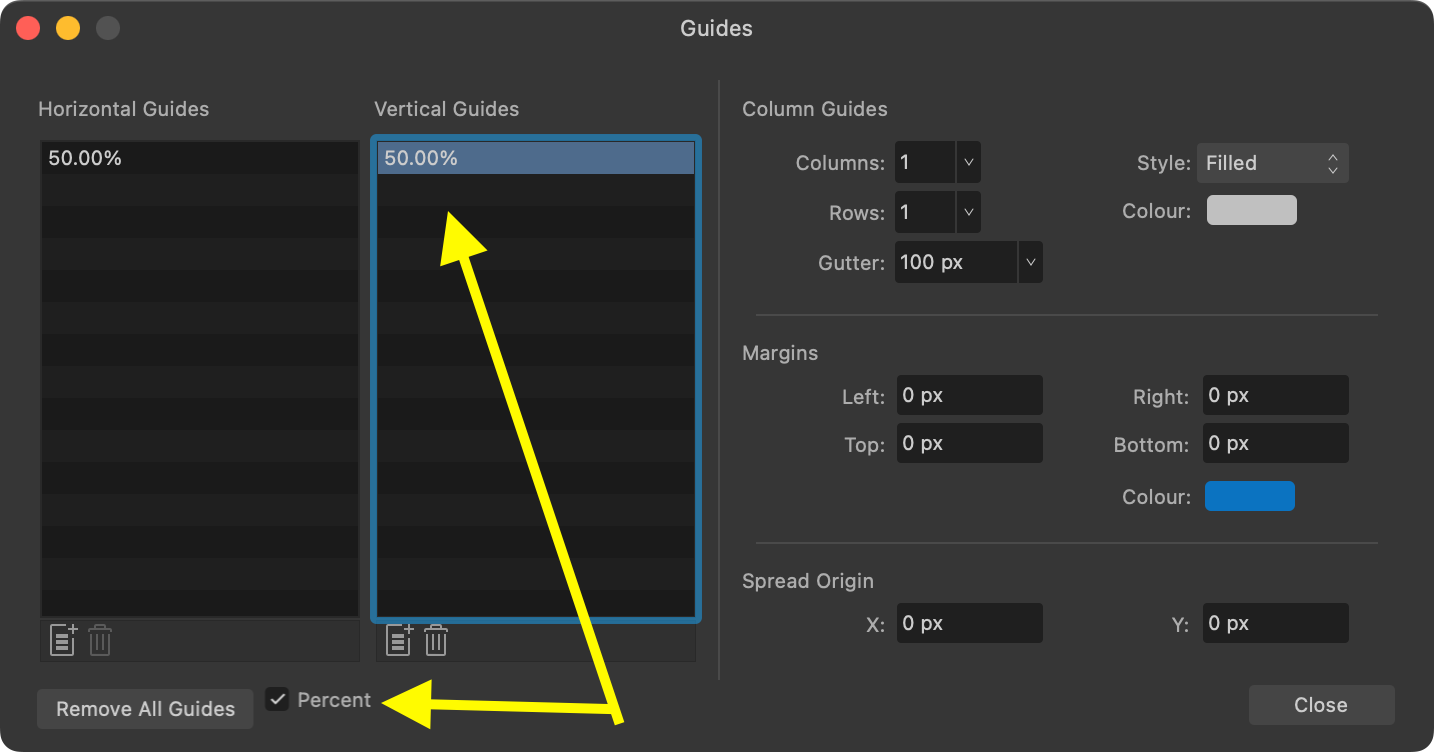Select the 50.00% vertical guide entry
This screenshot has width=1434, height=752.
pos(534,157)
